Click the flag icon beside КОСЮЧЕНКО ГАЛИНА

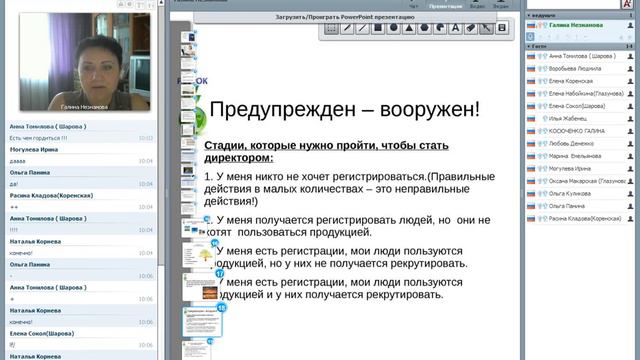pyautogui.click(x=531, y=131)
